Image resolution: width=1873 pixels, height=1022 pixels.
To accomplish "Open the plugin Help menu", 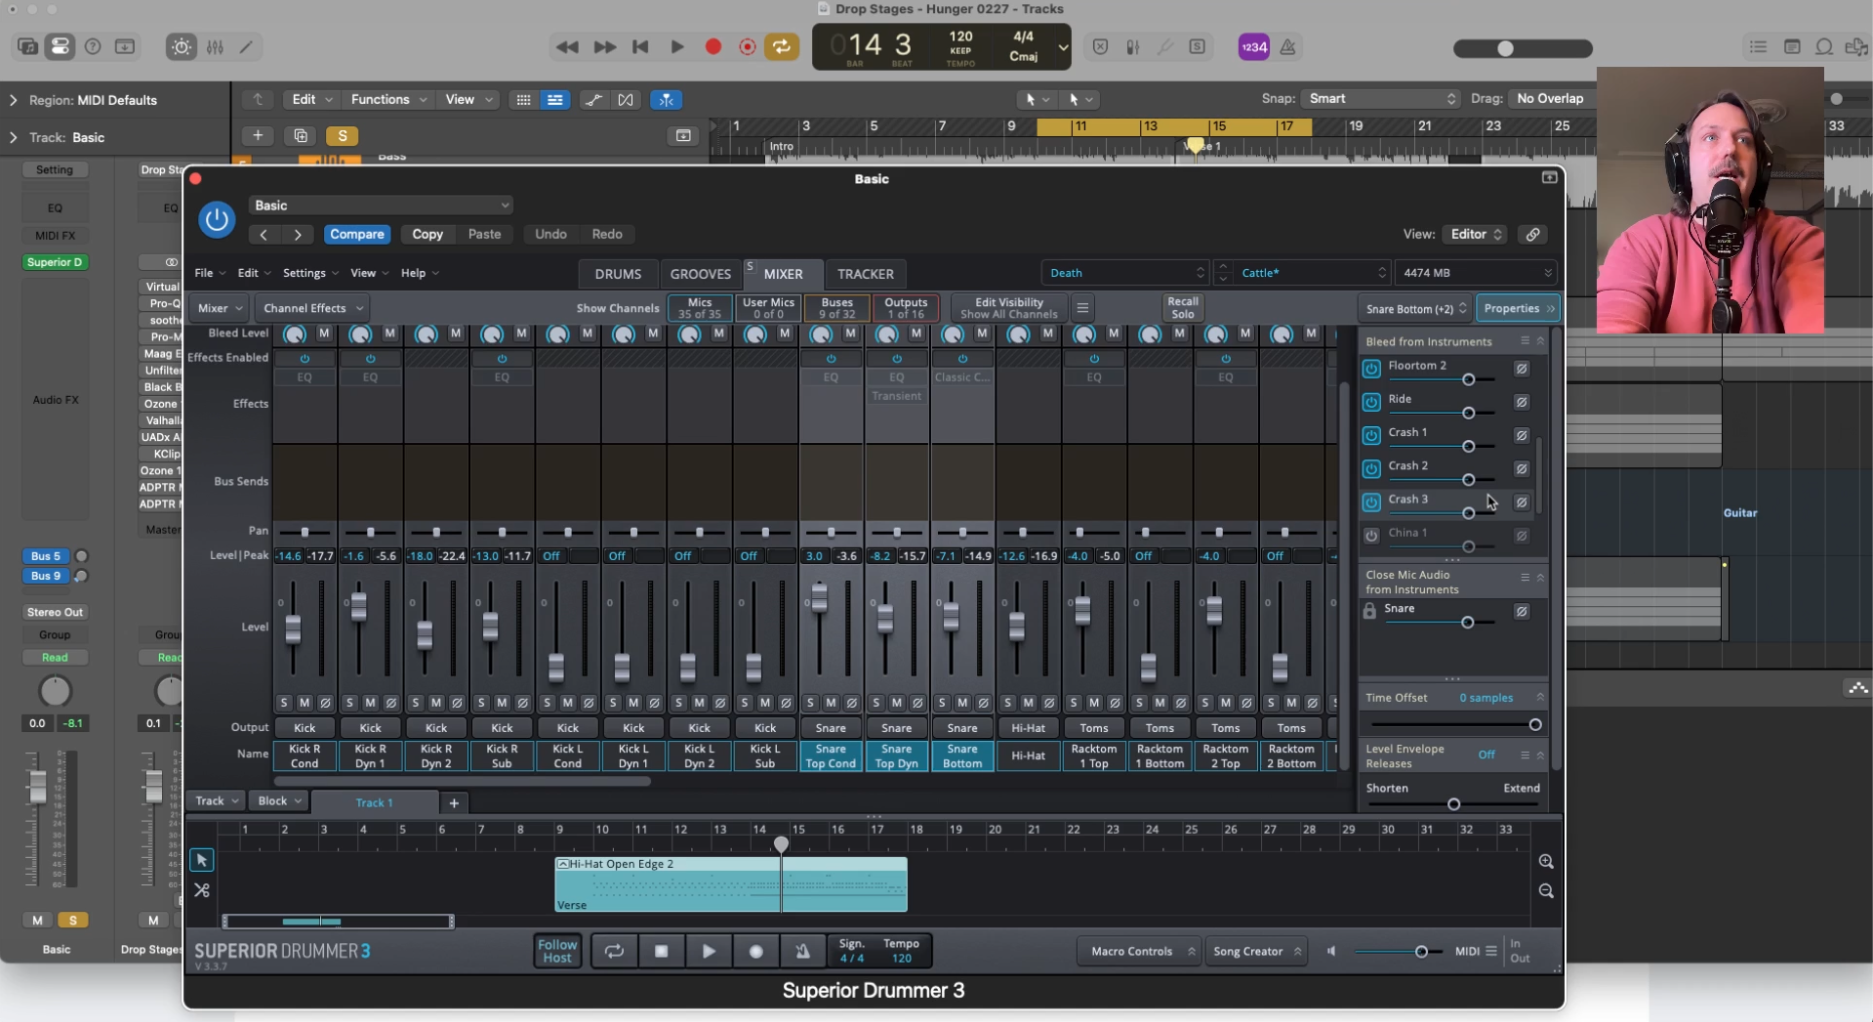I will click(419, 273).
